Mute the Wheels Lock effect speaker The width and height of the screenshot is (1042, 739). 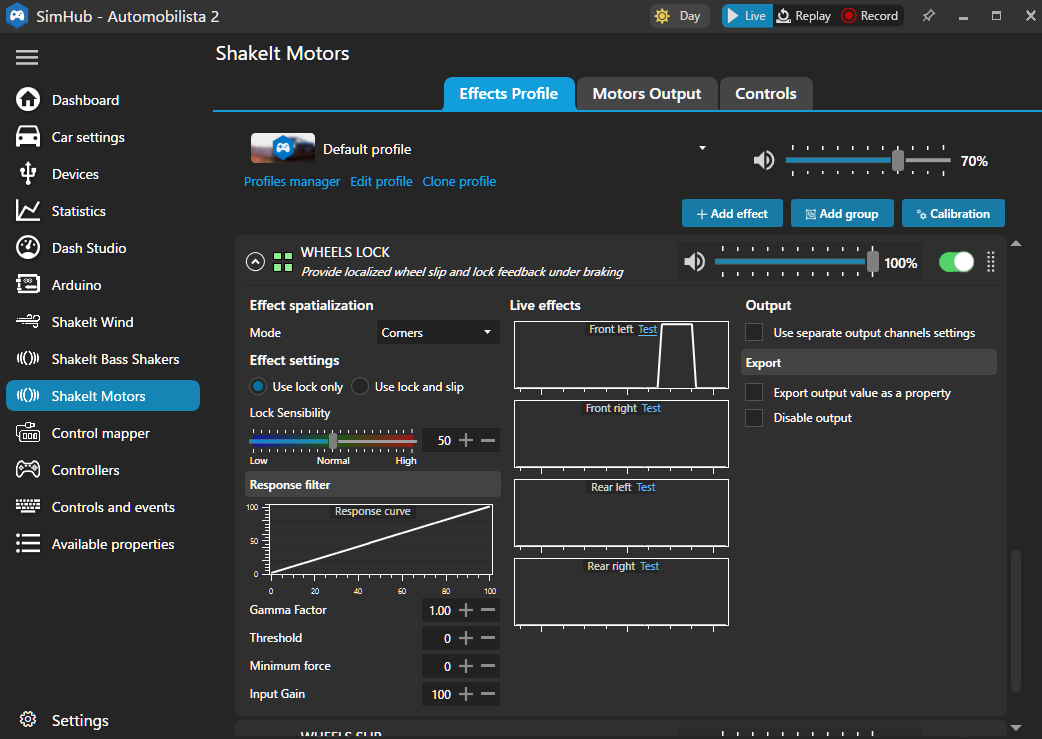pos(694,262)
